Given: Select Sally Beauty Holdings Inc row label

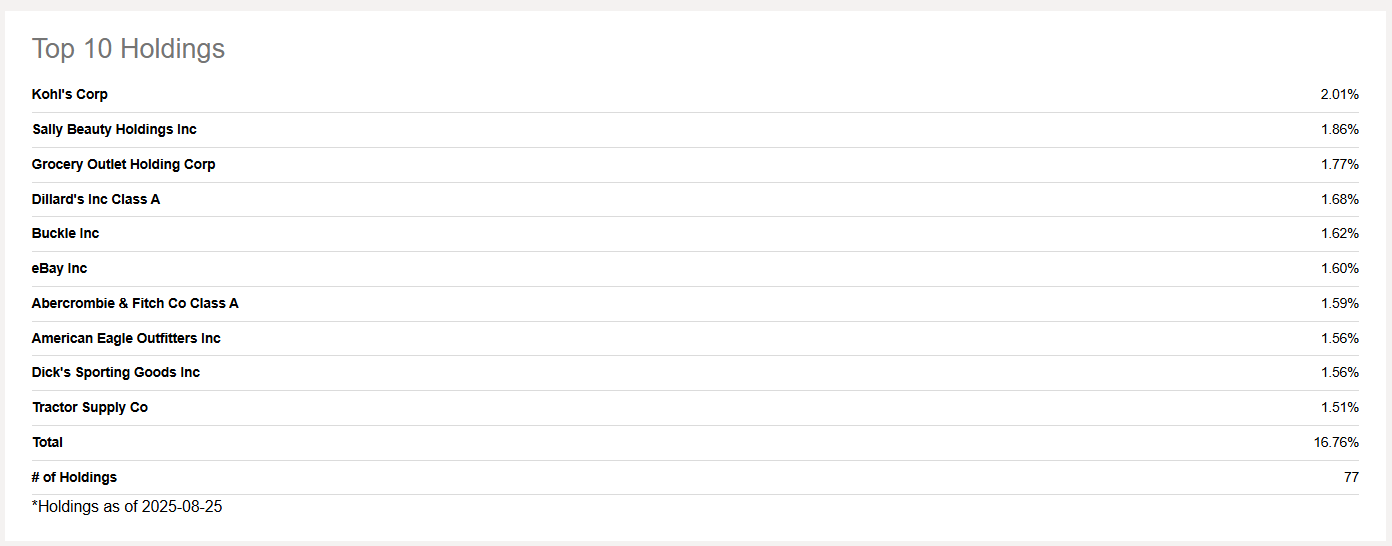Looking at the screenshot, I should [x=114, y=129].
